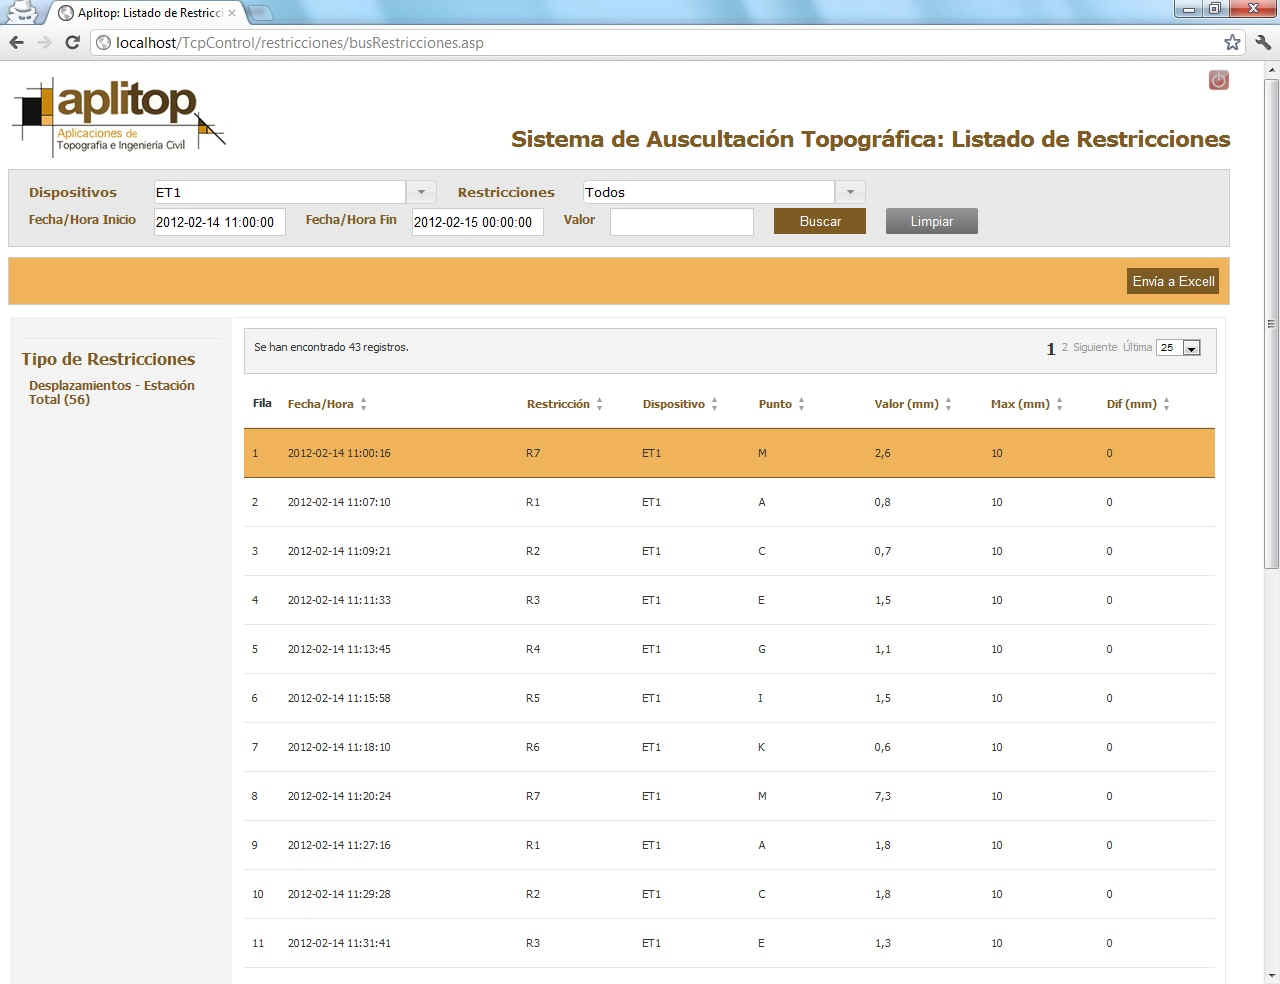Open the records-per-page dropdown showing 25
Image resolution: width=1280 pixels, height=984 pixels.
click(1191, 348)
